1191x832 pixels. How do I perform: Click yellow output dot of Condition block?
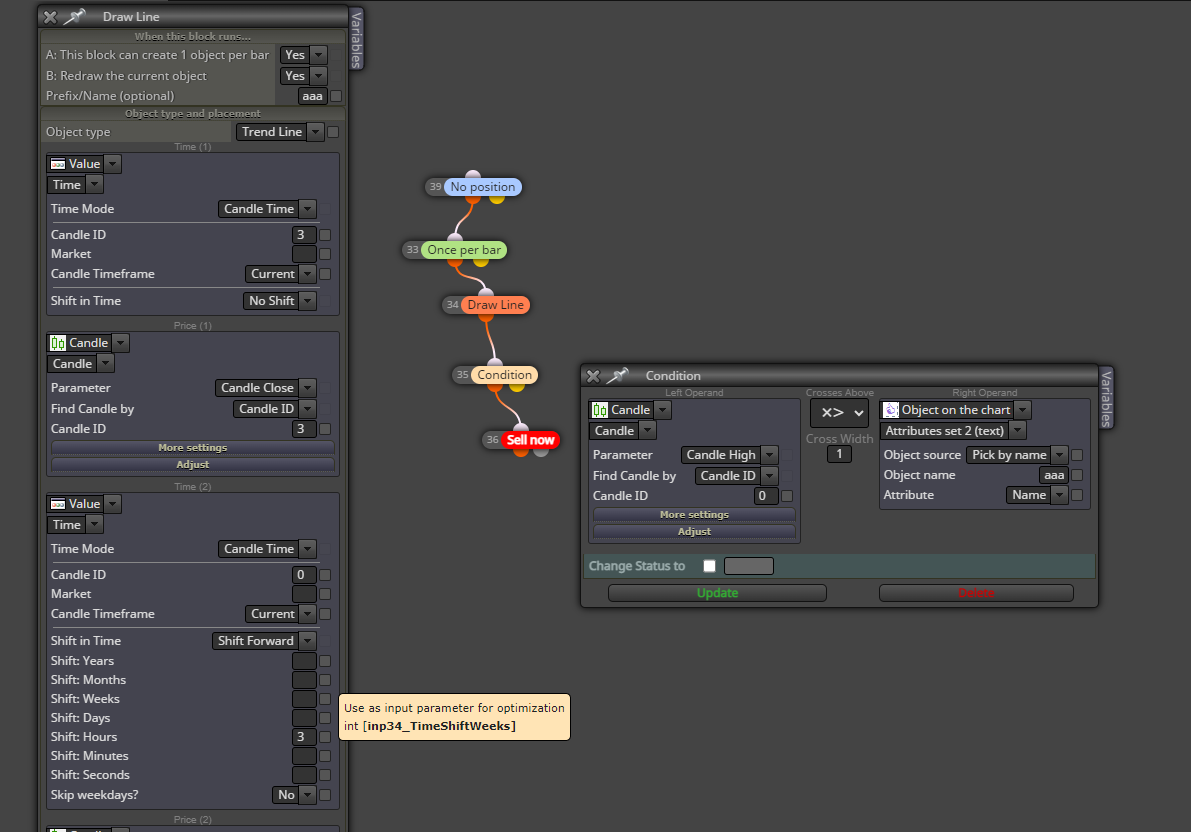coord(517,386)
